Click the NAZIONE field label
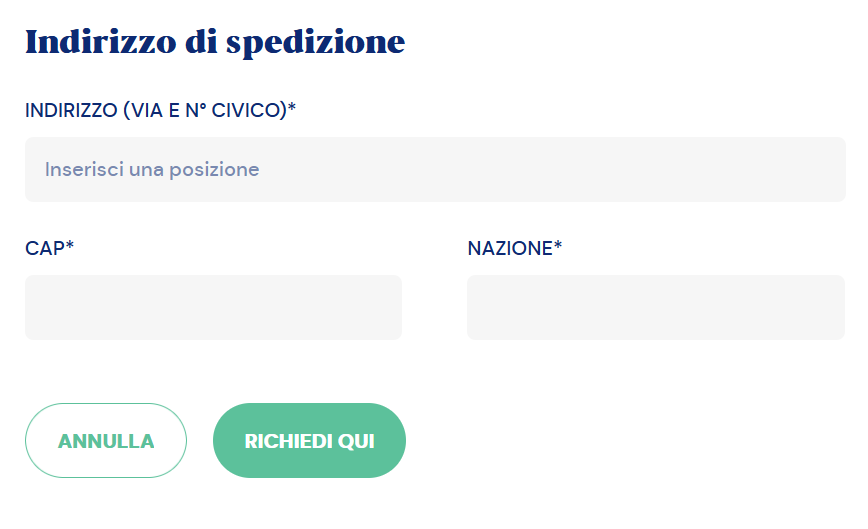The image size is (868, 529). [510, 248]
